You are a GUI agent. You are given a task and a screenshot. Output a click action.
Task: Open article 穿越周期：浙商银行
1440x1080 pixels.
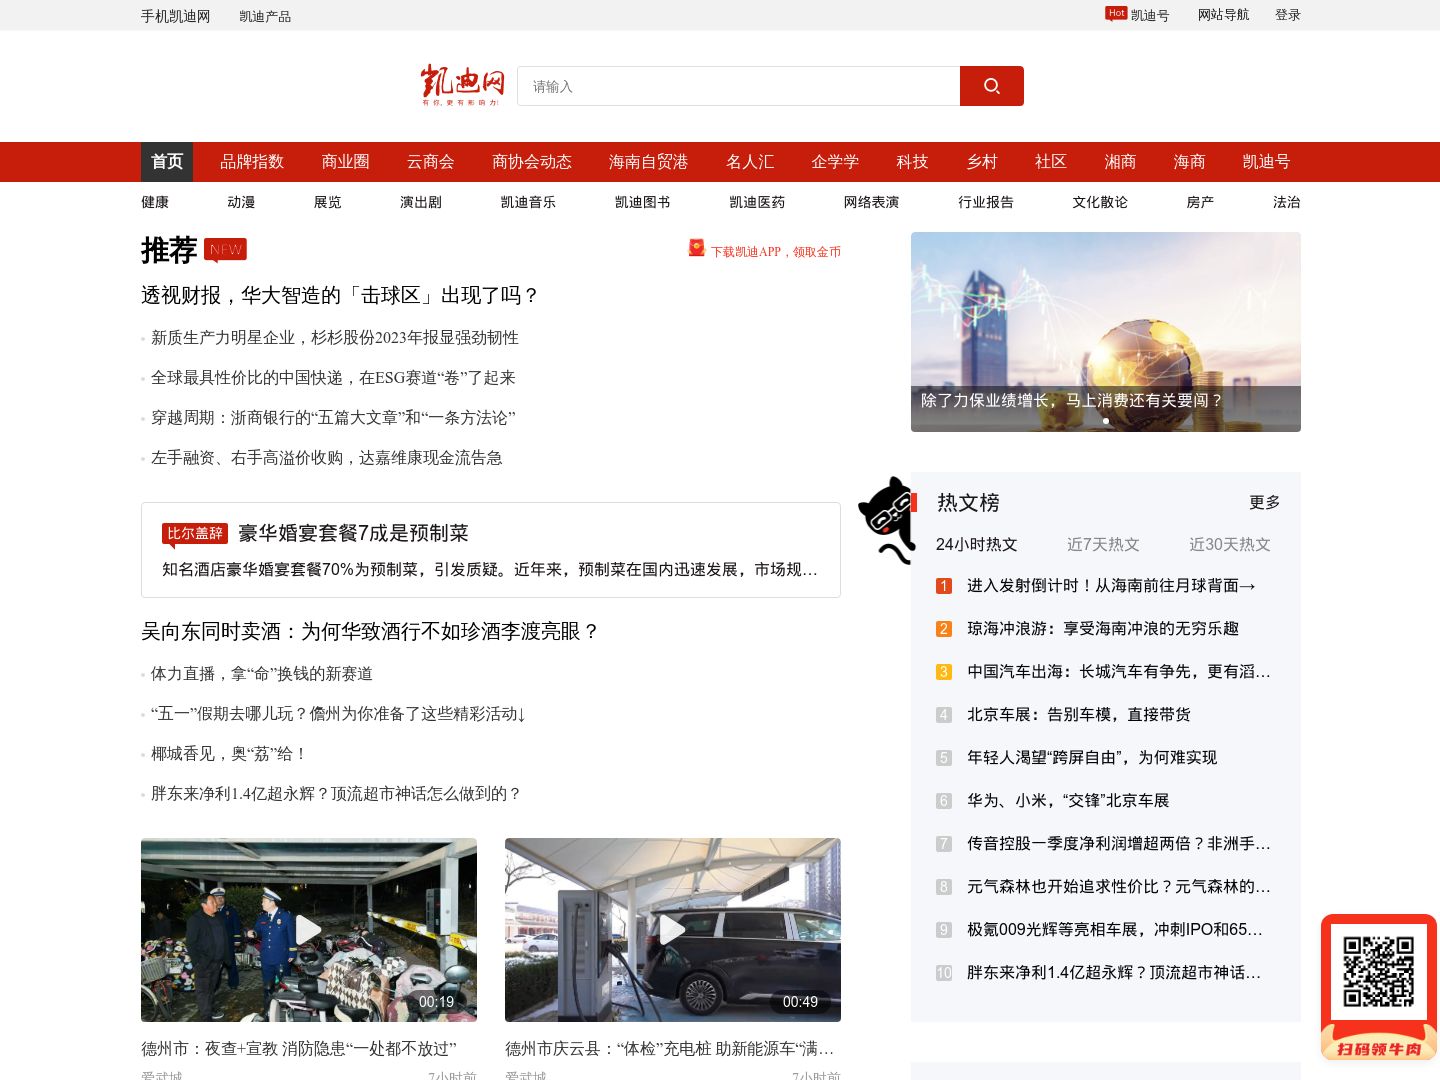(333, 418)
